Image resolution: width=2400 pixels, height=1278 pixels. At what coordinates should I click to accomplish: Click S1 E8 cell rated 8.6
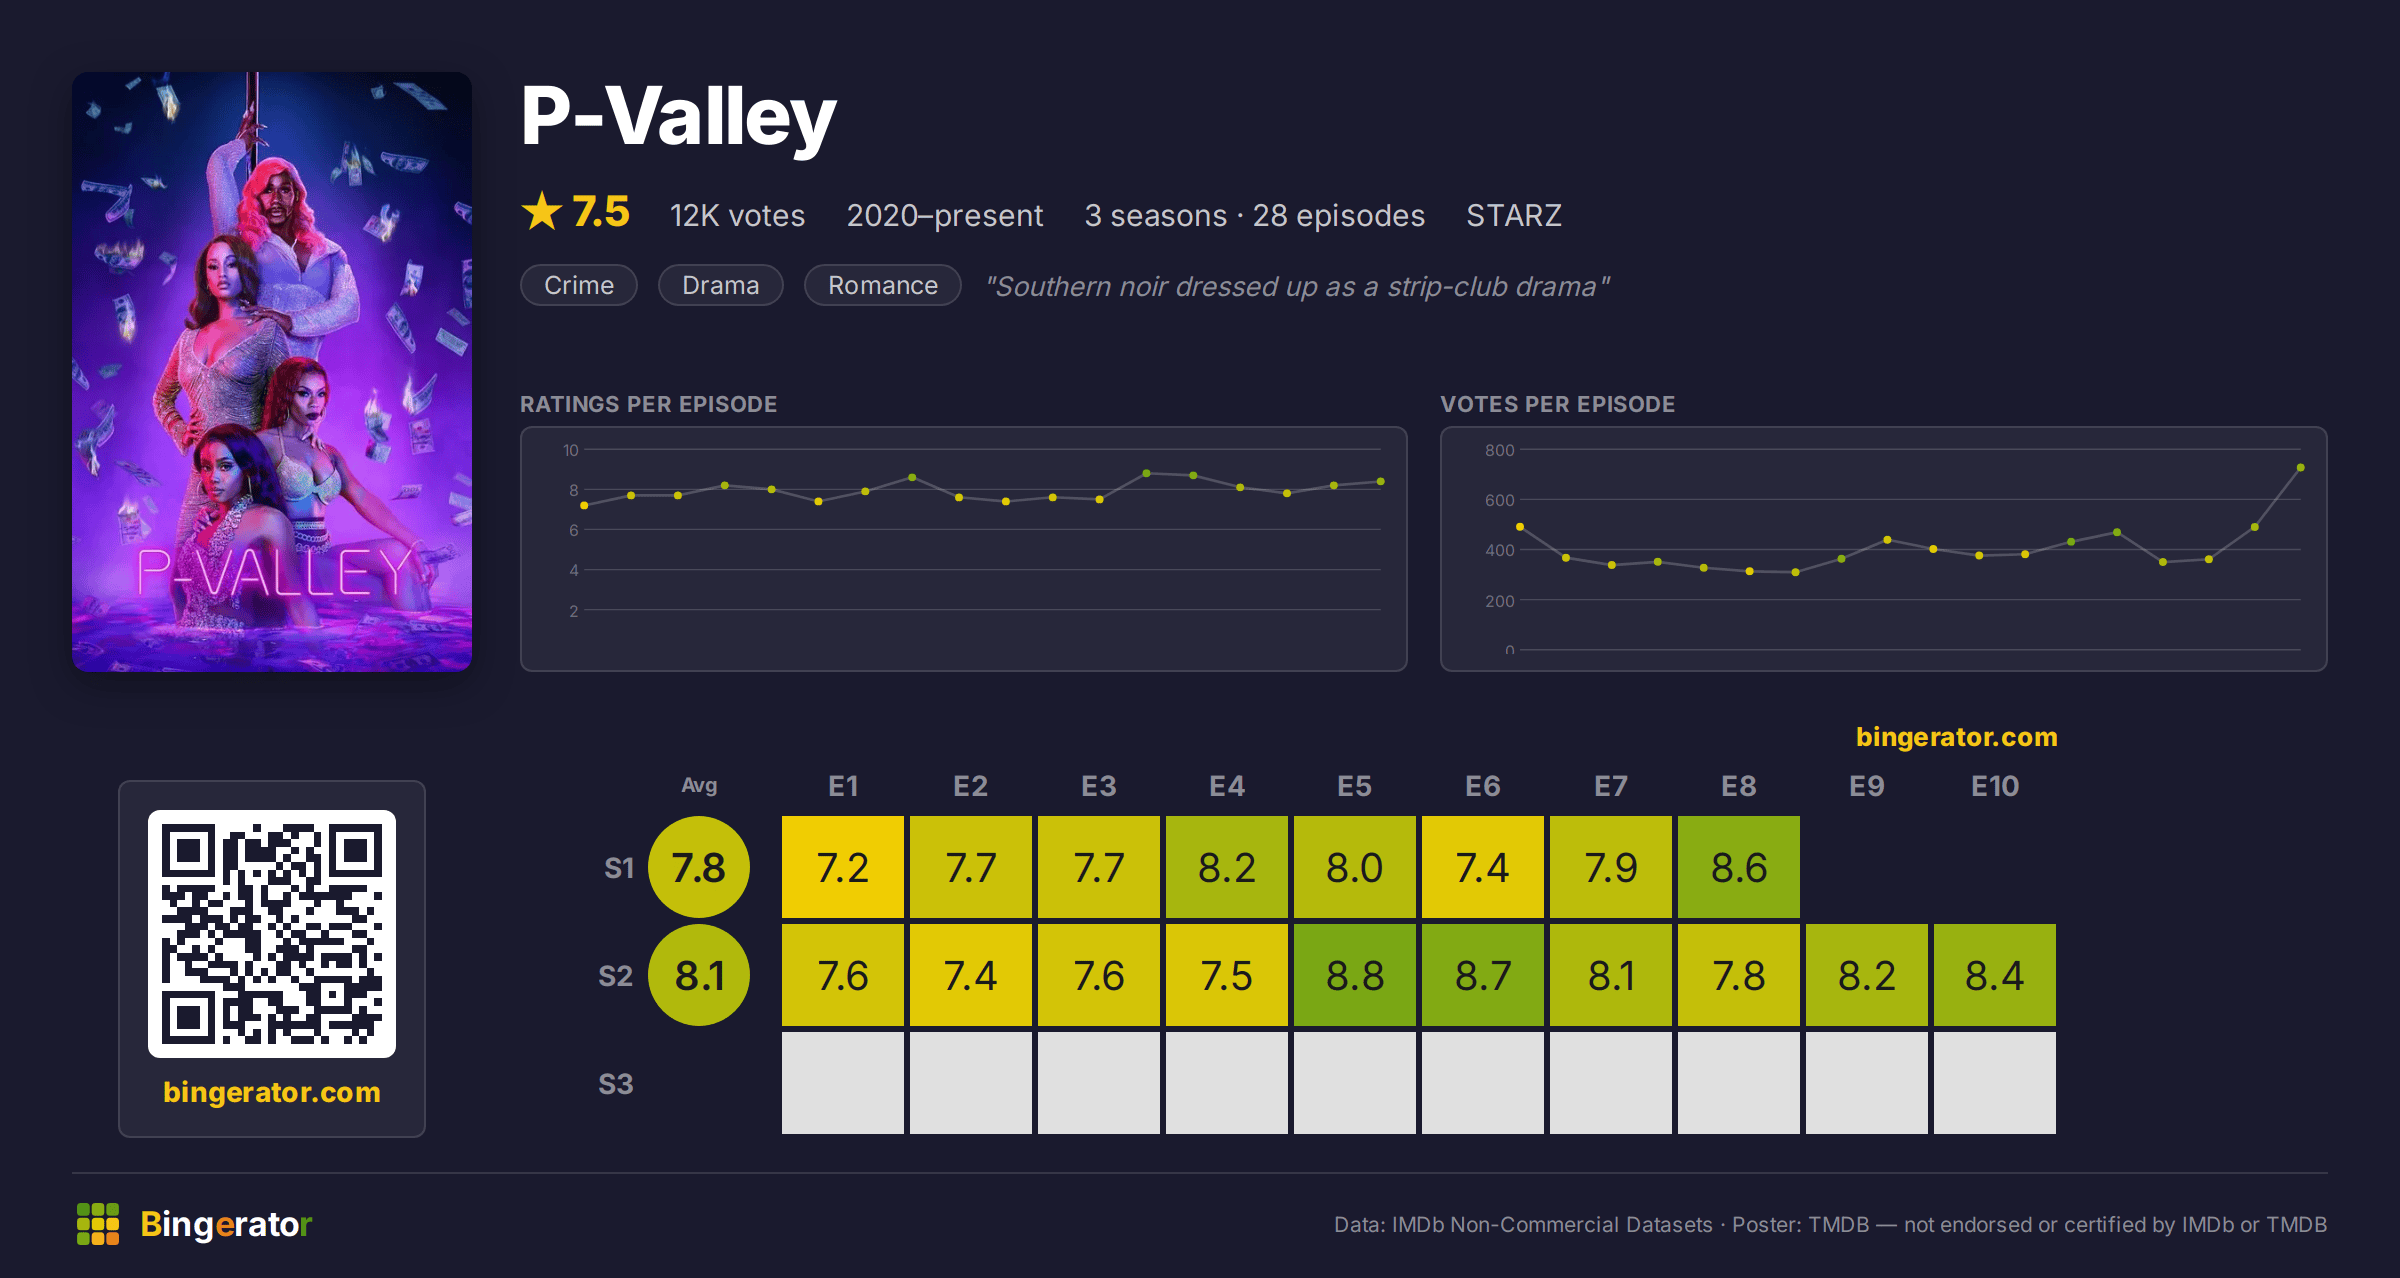click(1739, 867)
